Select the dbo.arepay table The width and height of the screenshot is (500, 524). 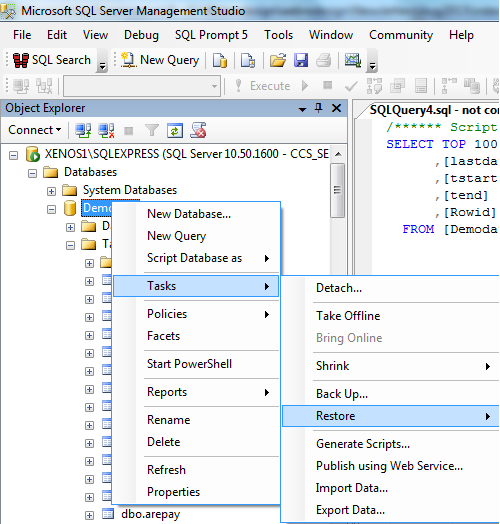point(150,514)
